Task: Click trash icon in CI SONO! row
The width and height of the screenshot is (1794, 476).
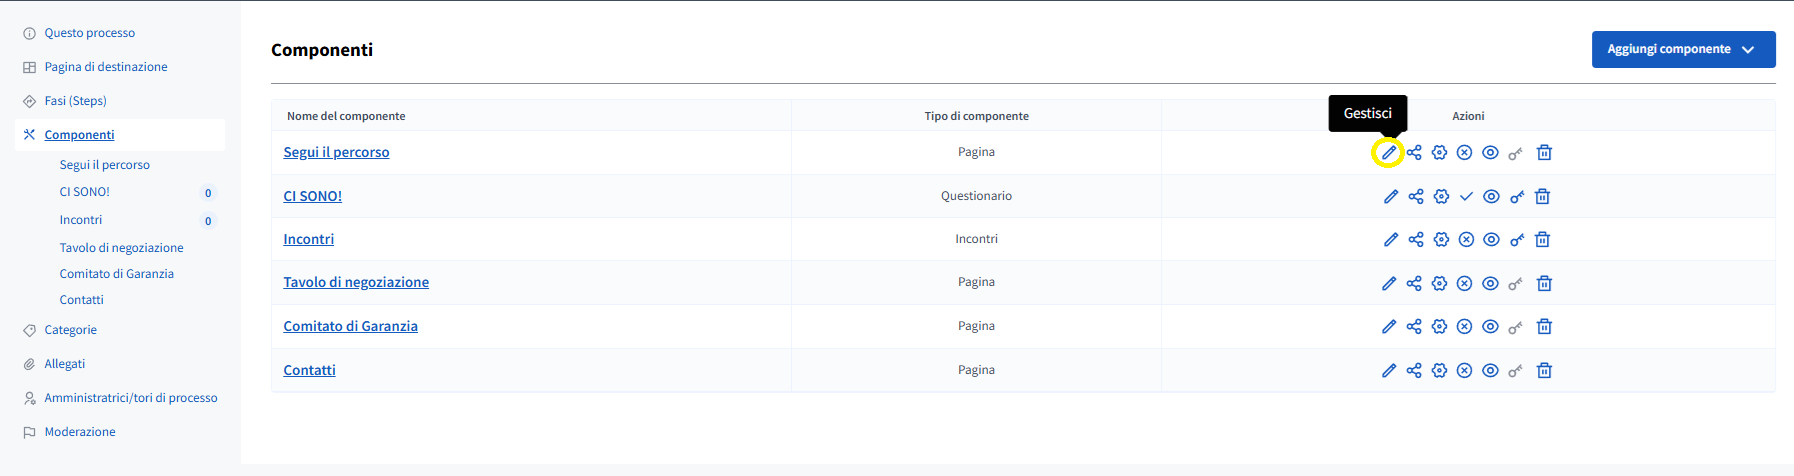Action: tap(1542, 197)
